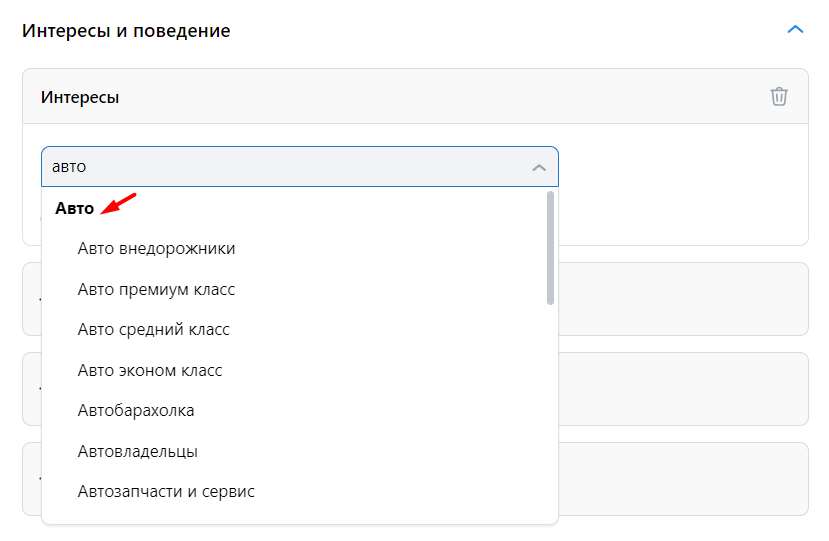Click the Интересы block header label
Image resolution: width=829 pixels, height=541 pixels.
(x=80, y=97)
